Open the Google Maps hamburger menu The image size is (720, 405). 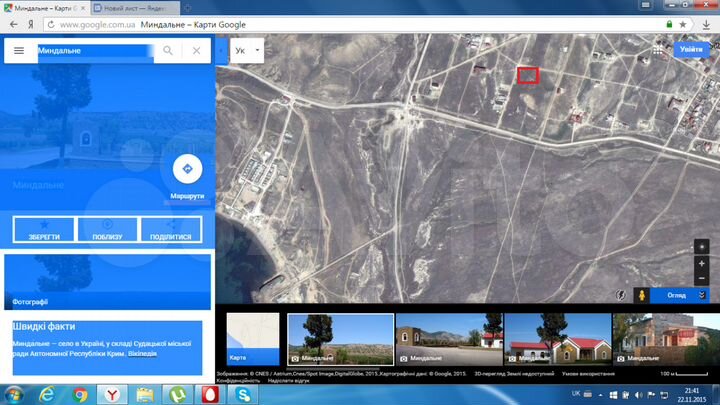(19, 51)
